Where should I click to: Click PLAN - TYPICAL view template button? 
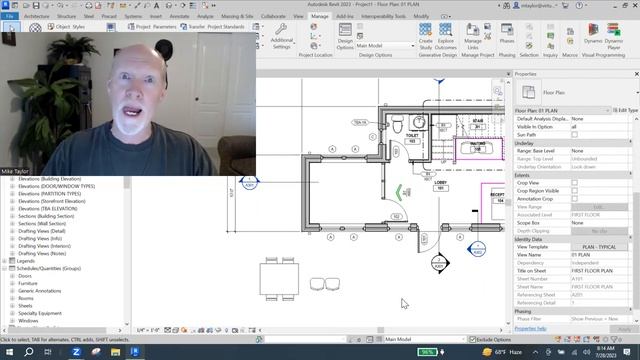click(x=599, y=247)
